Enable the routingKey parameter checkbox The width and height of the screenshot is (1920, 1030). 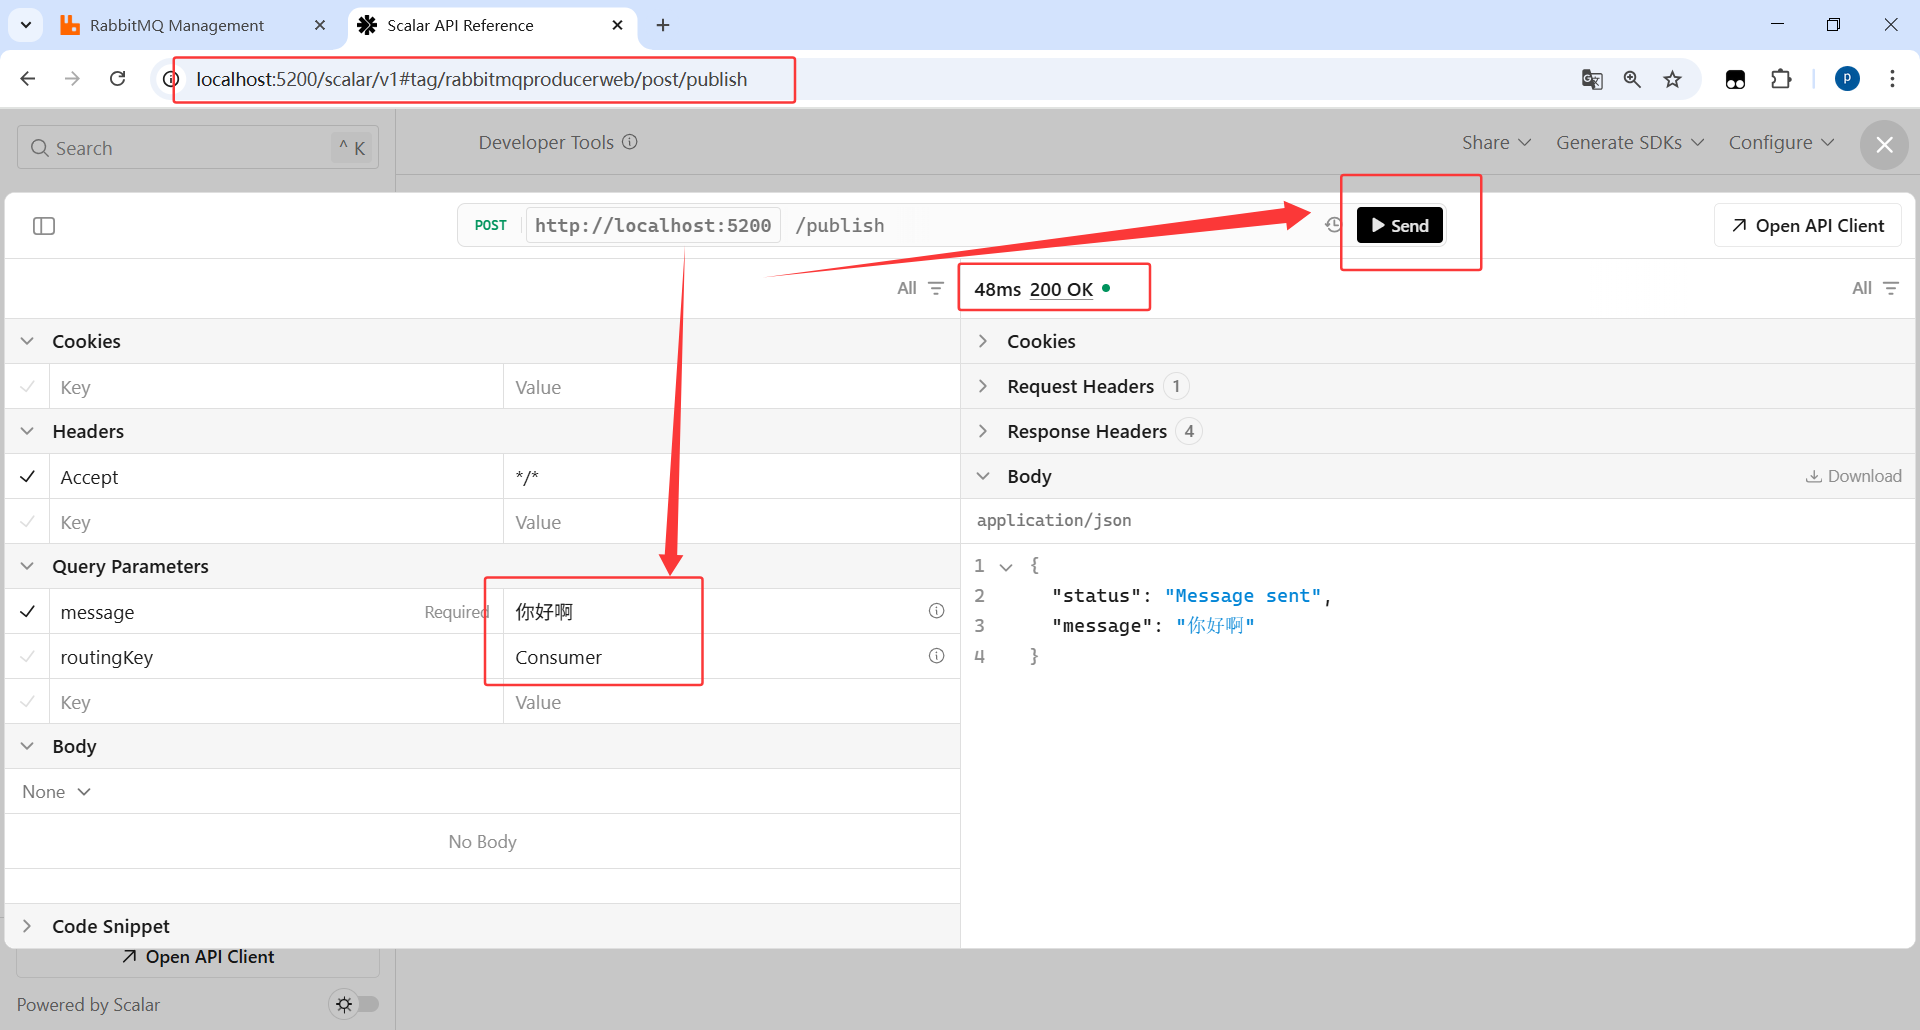(28, 657)
